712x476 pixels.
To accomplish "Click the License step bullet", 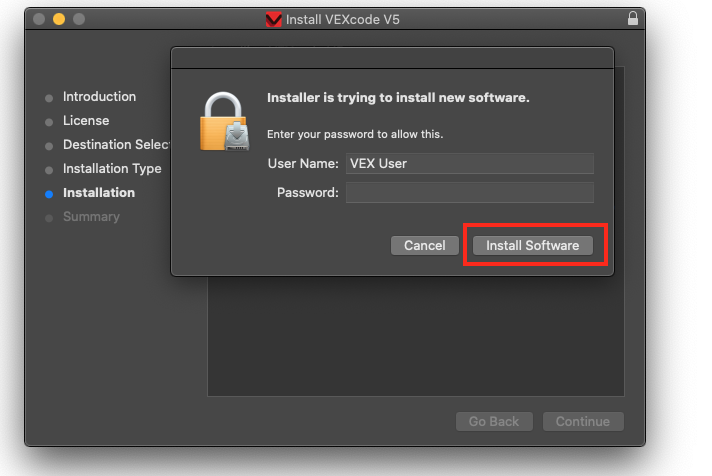I will [x=49, y=122].
